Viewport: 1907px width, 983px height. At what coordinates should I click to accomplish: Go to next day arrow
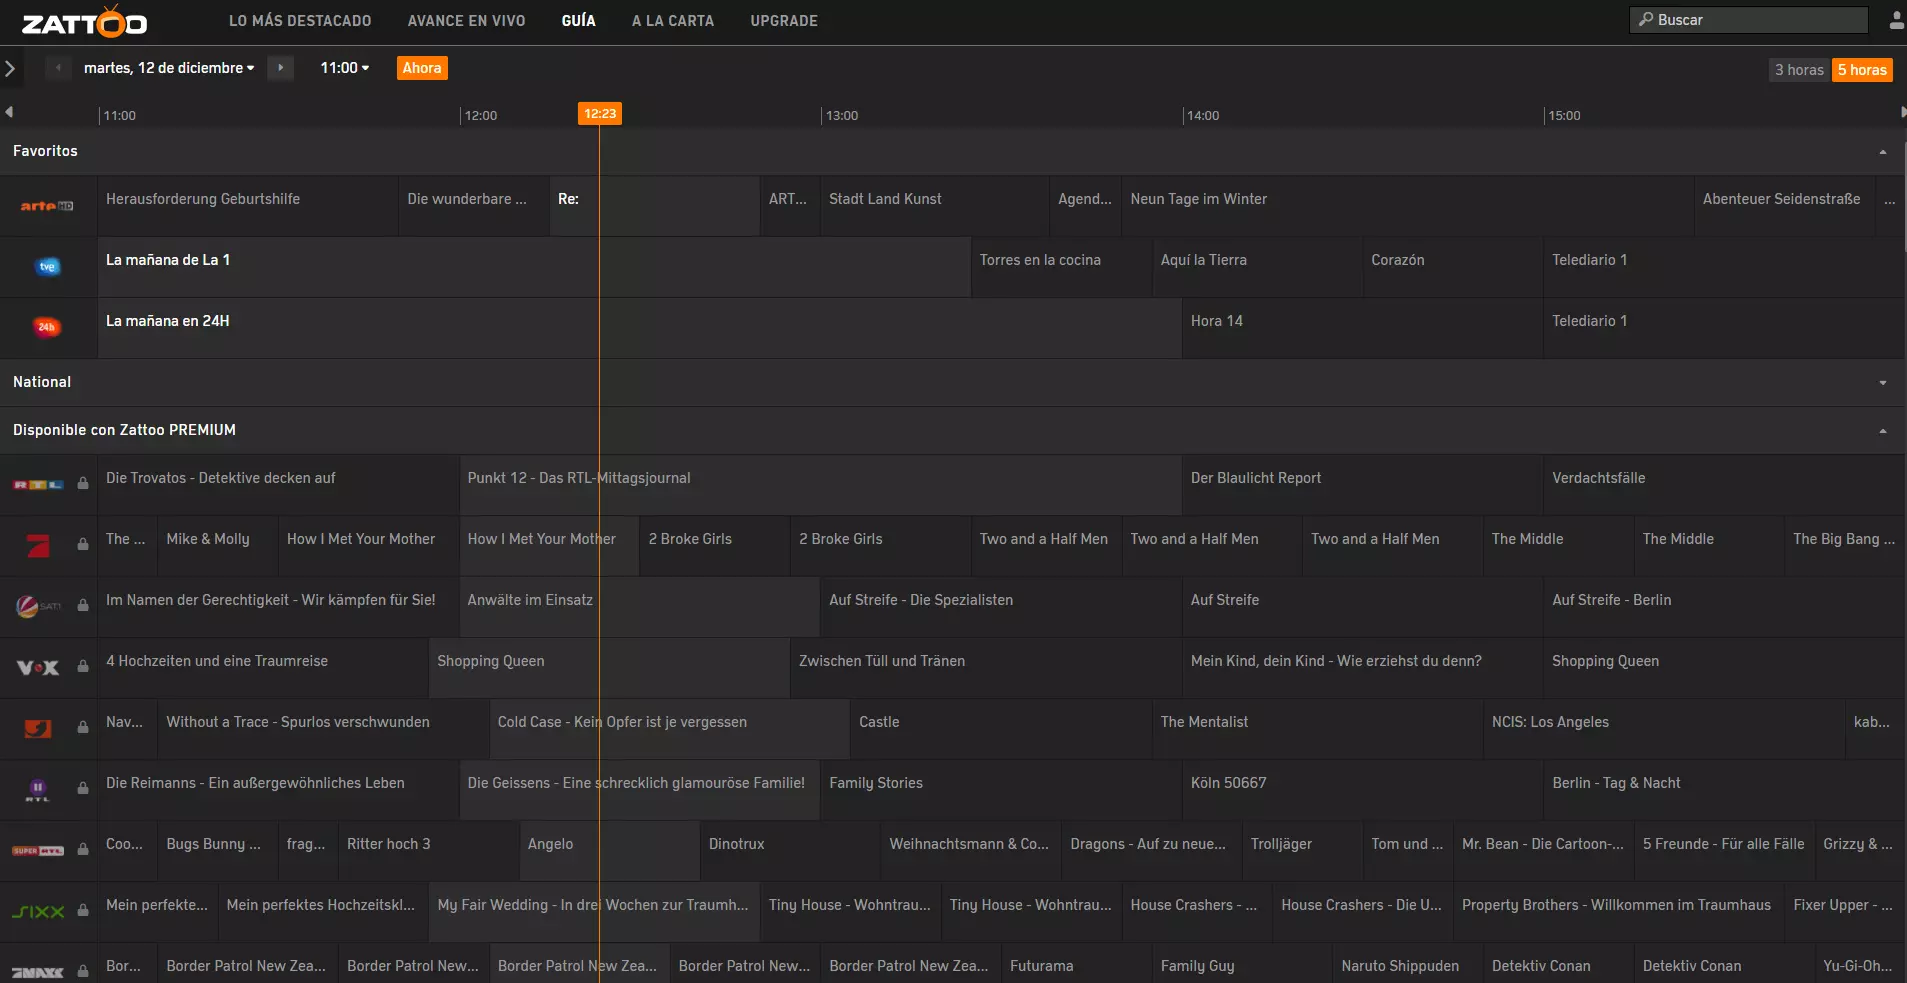[281, 68]
